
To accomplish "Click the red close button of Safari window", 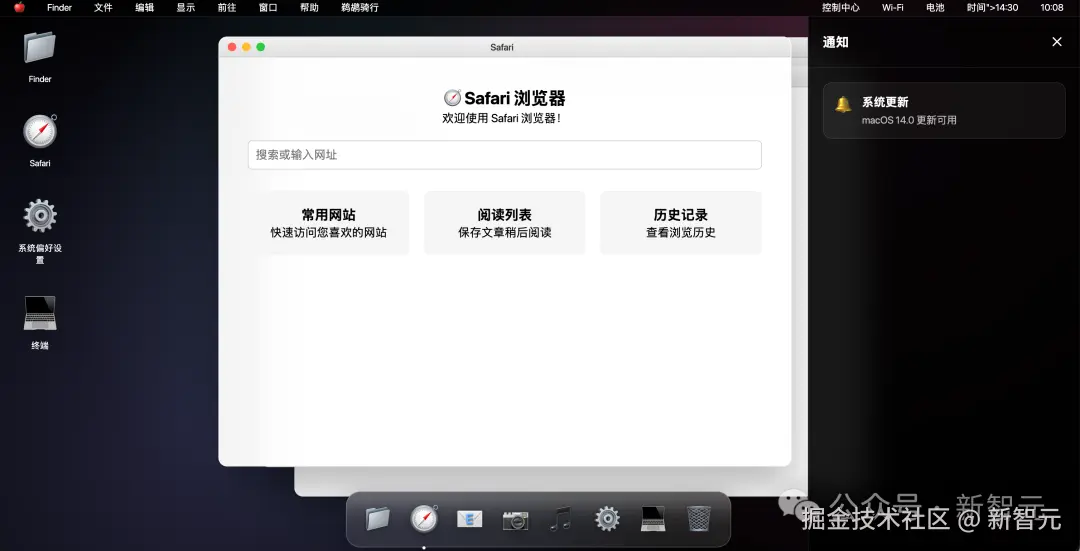I will pyautogui.click(x=232, y=47).
